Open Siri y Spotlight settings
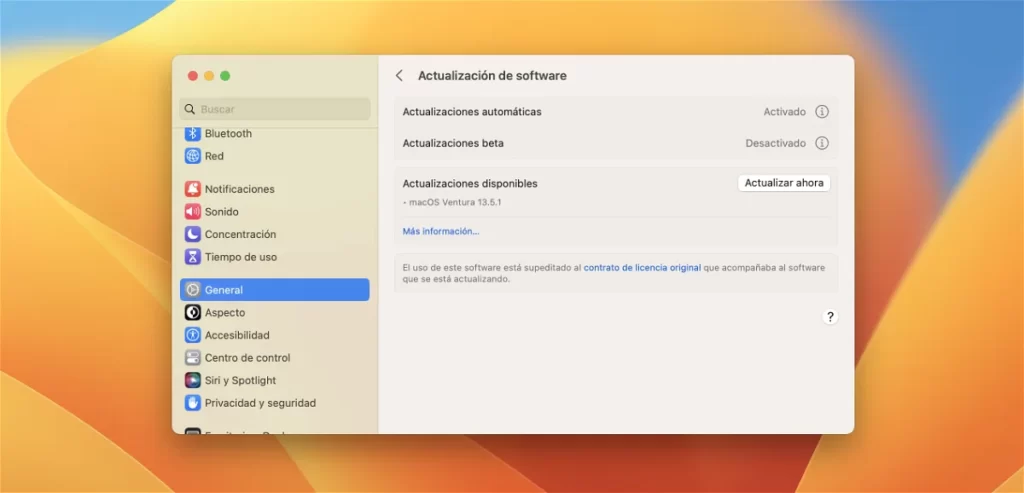The width and height of the screenshot is (1024, 493). [275, 380]
